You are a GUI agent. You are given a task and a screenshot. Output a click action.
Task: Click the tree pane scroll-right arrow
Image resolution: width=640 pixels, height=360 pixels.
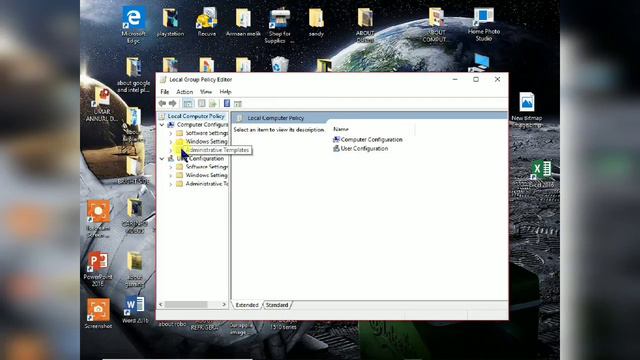coord(224,304)
